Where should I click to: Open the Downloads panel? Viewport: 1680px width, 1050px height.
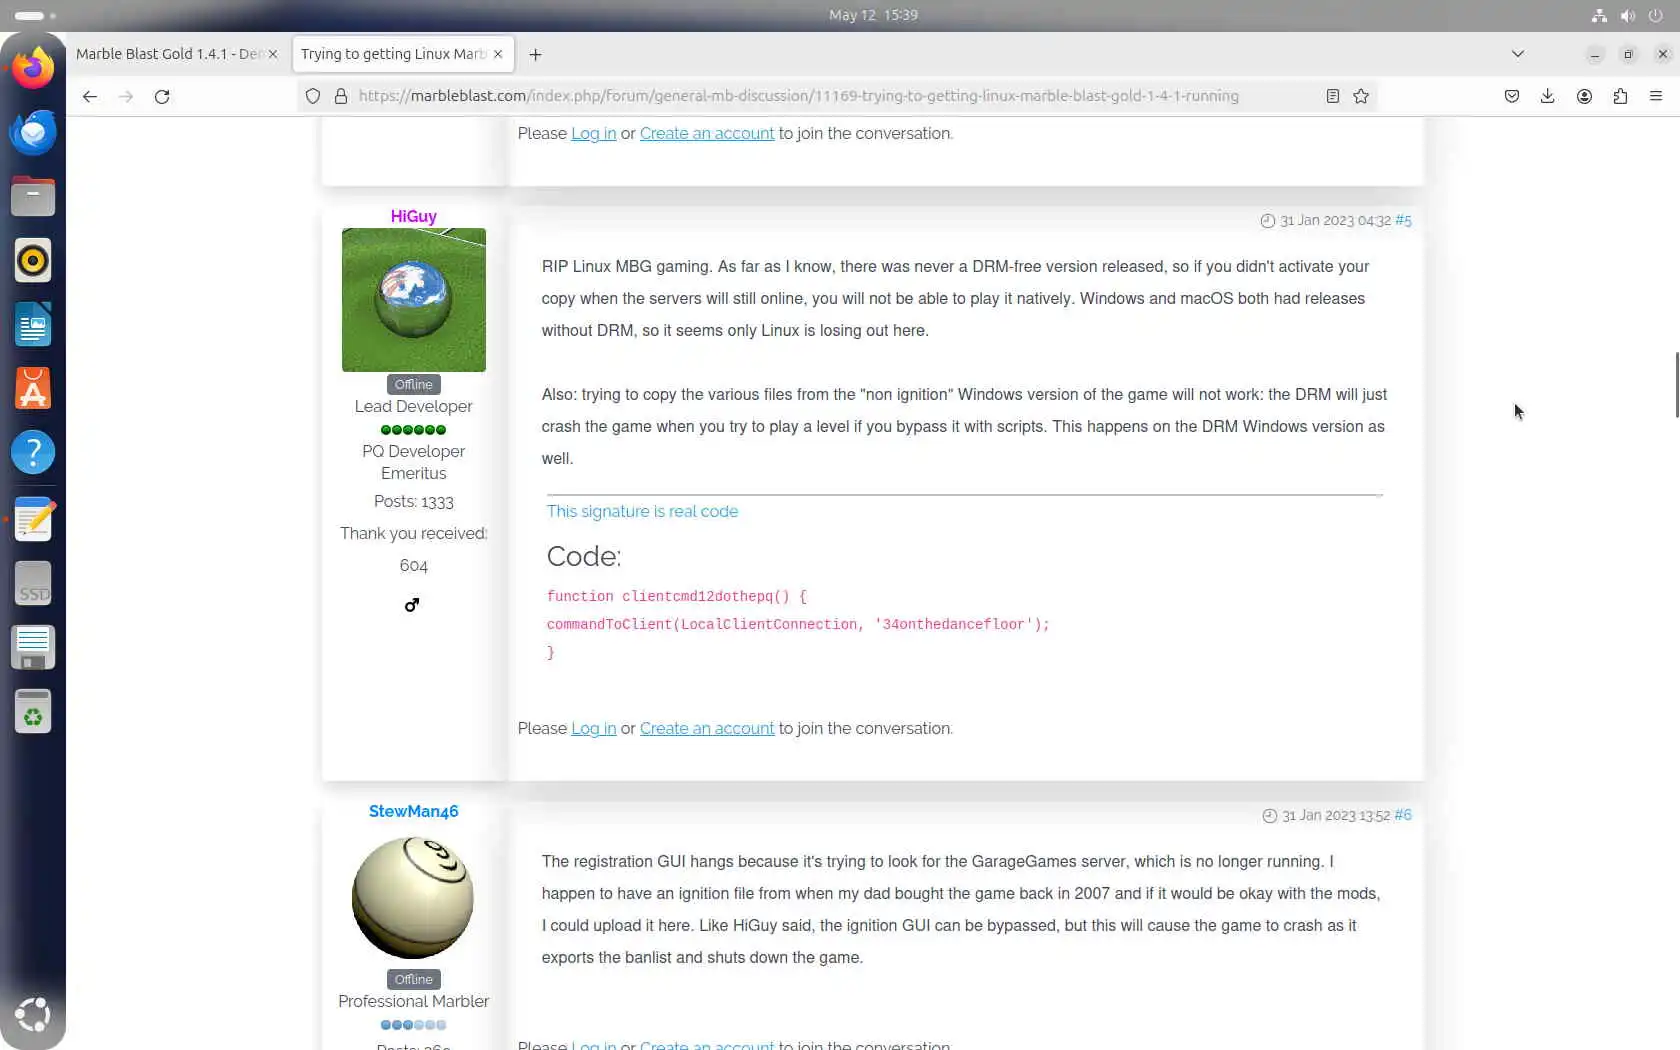1548,96
